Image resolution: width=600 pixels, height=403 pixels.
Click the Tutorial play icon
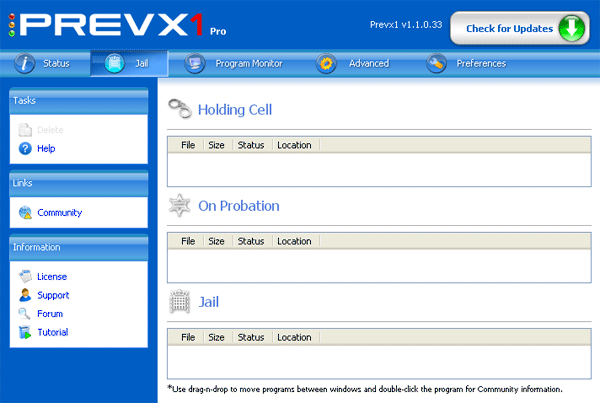(x=25, y=332)
